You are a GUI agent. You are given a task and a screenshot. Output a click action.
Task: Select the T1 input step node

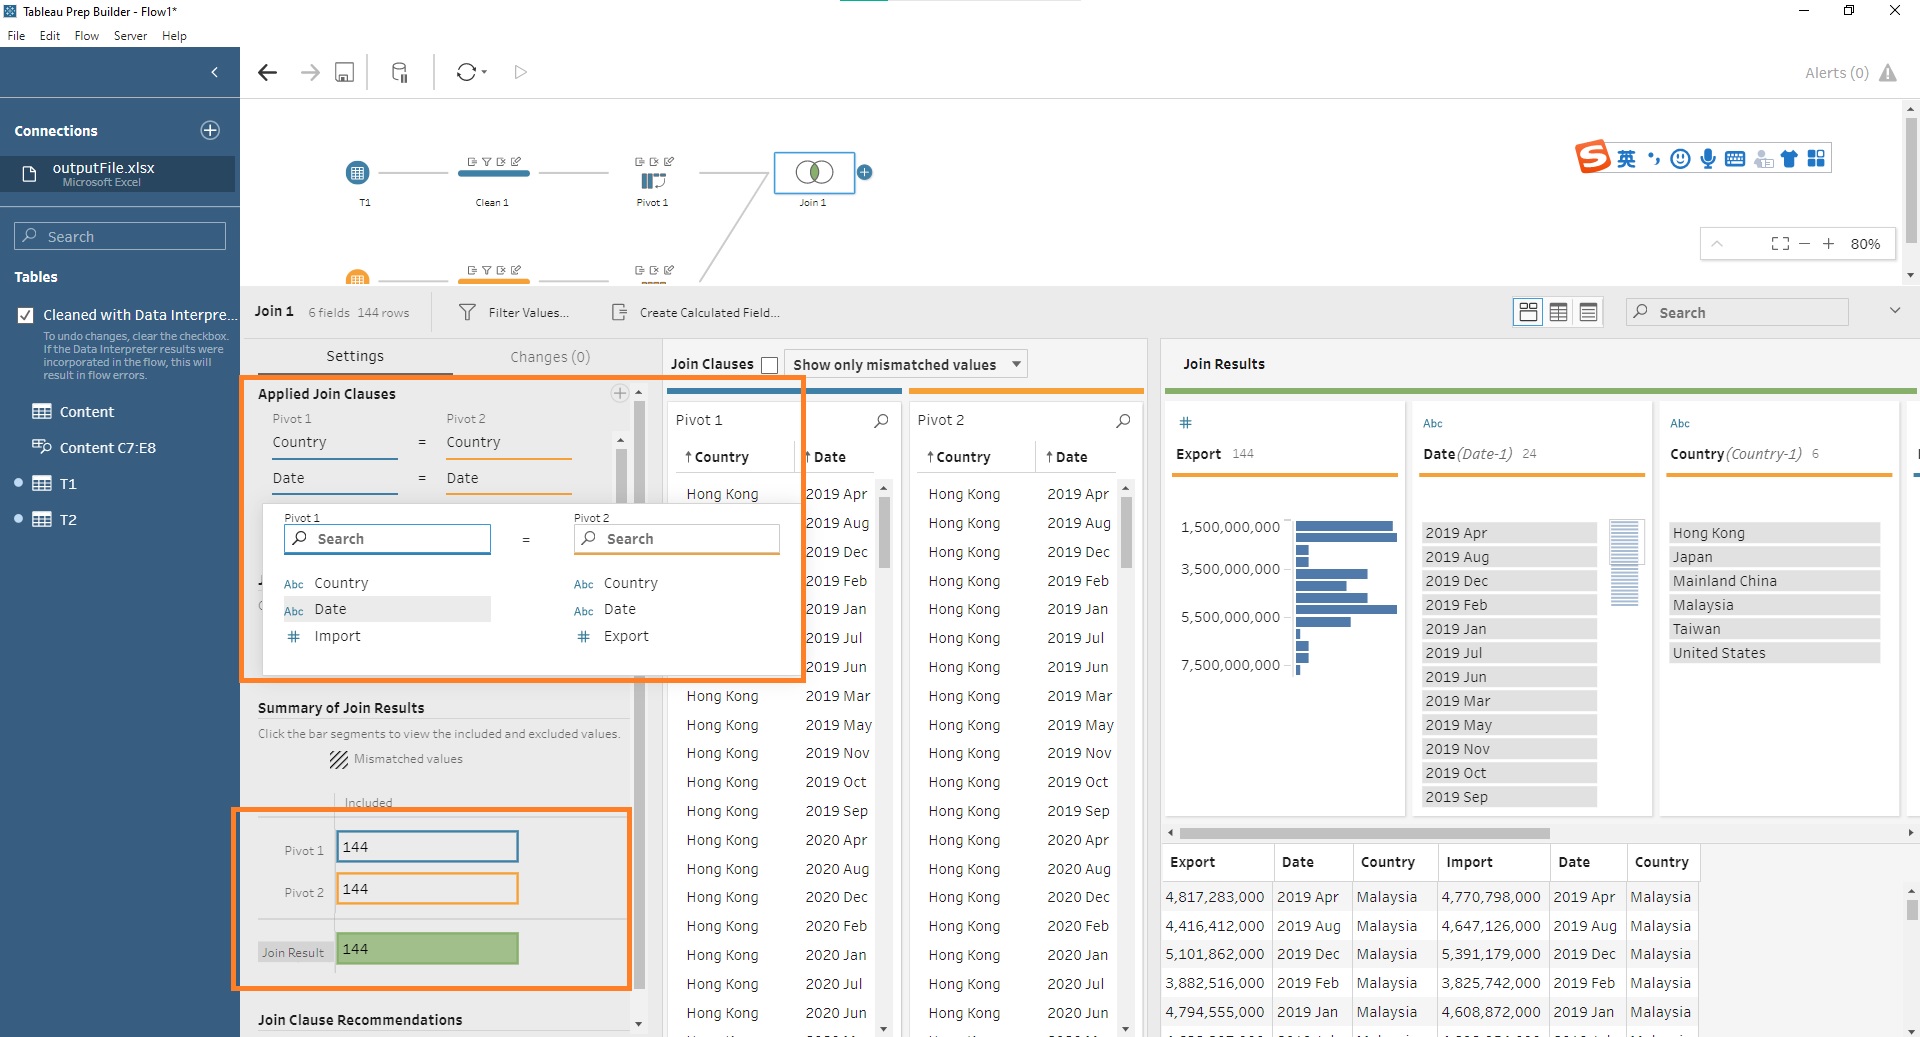357,172
